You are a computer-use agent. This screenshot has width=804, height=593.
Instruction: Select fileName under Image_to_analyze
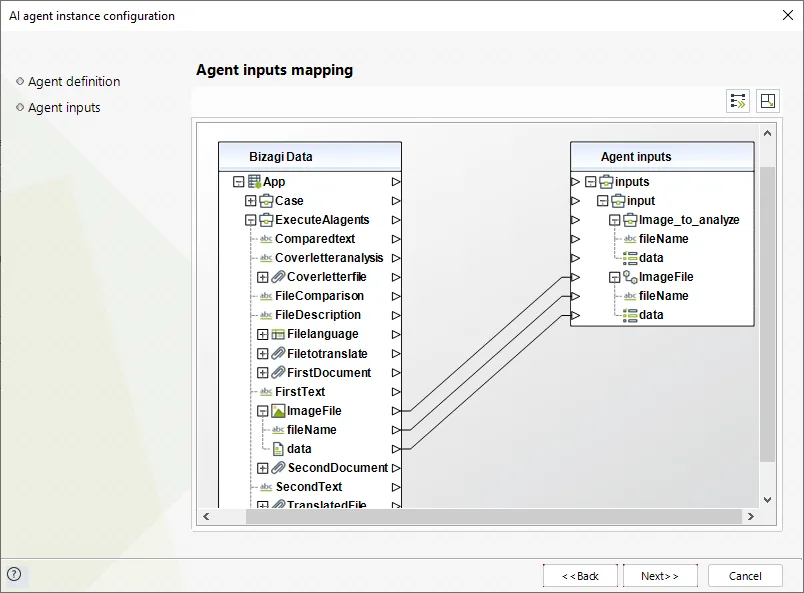click(x=664, y=239)
